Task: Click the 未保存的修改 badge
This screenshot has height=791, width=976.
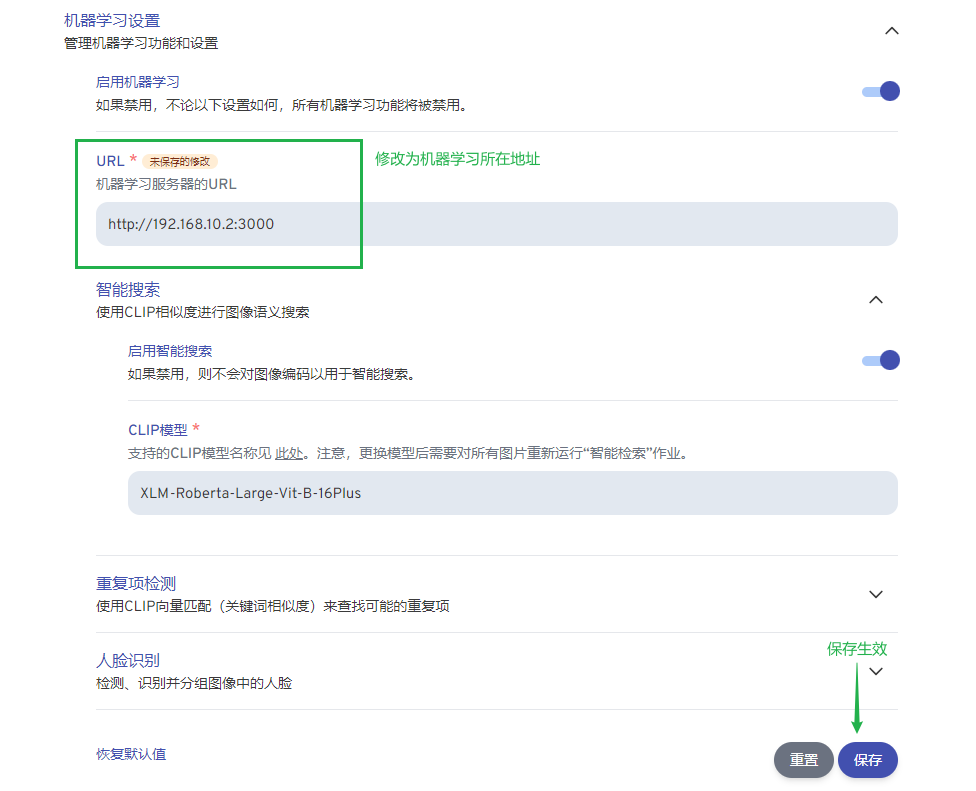Action: [x=180, y=161]
